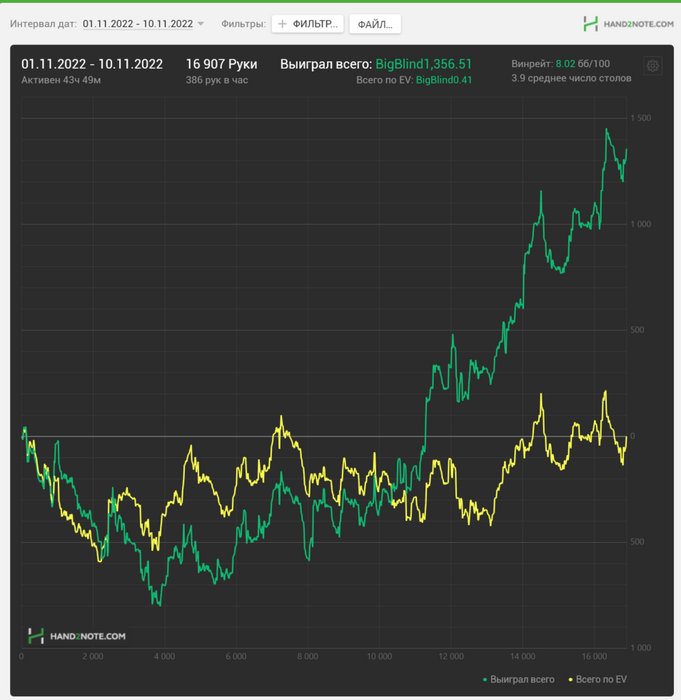Click the BigBlind1,356.51 total won value
This screenshot has width=681, height=700.
point(423,64)
